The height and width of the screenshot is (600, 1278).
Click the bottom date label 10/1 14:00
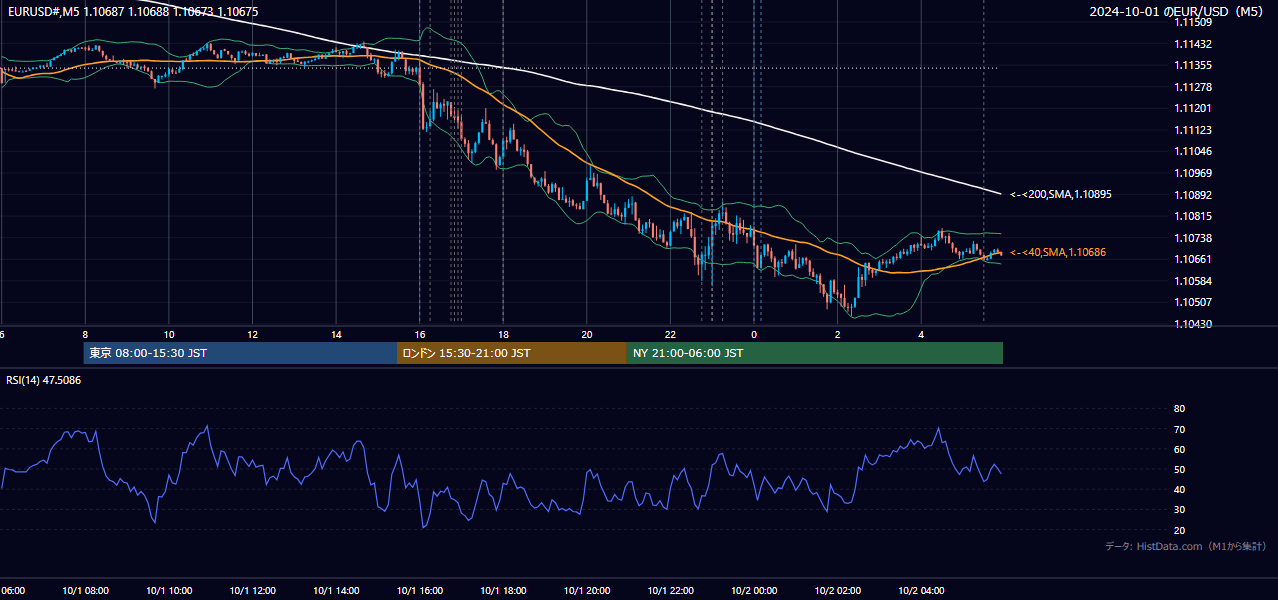337,591
